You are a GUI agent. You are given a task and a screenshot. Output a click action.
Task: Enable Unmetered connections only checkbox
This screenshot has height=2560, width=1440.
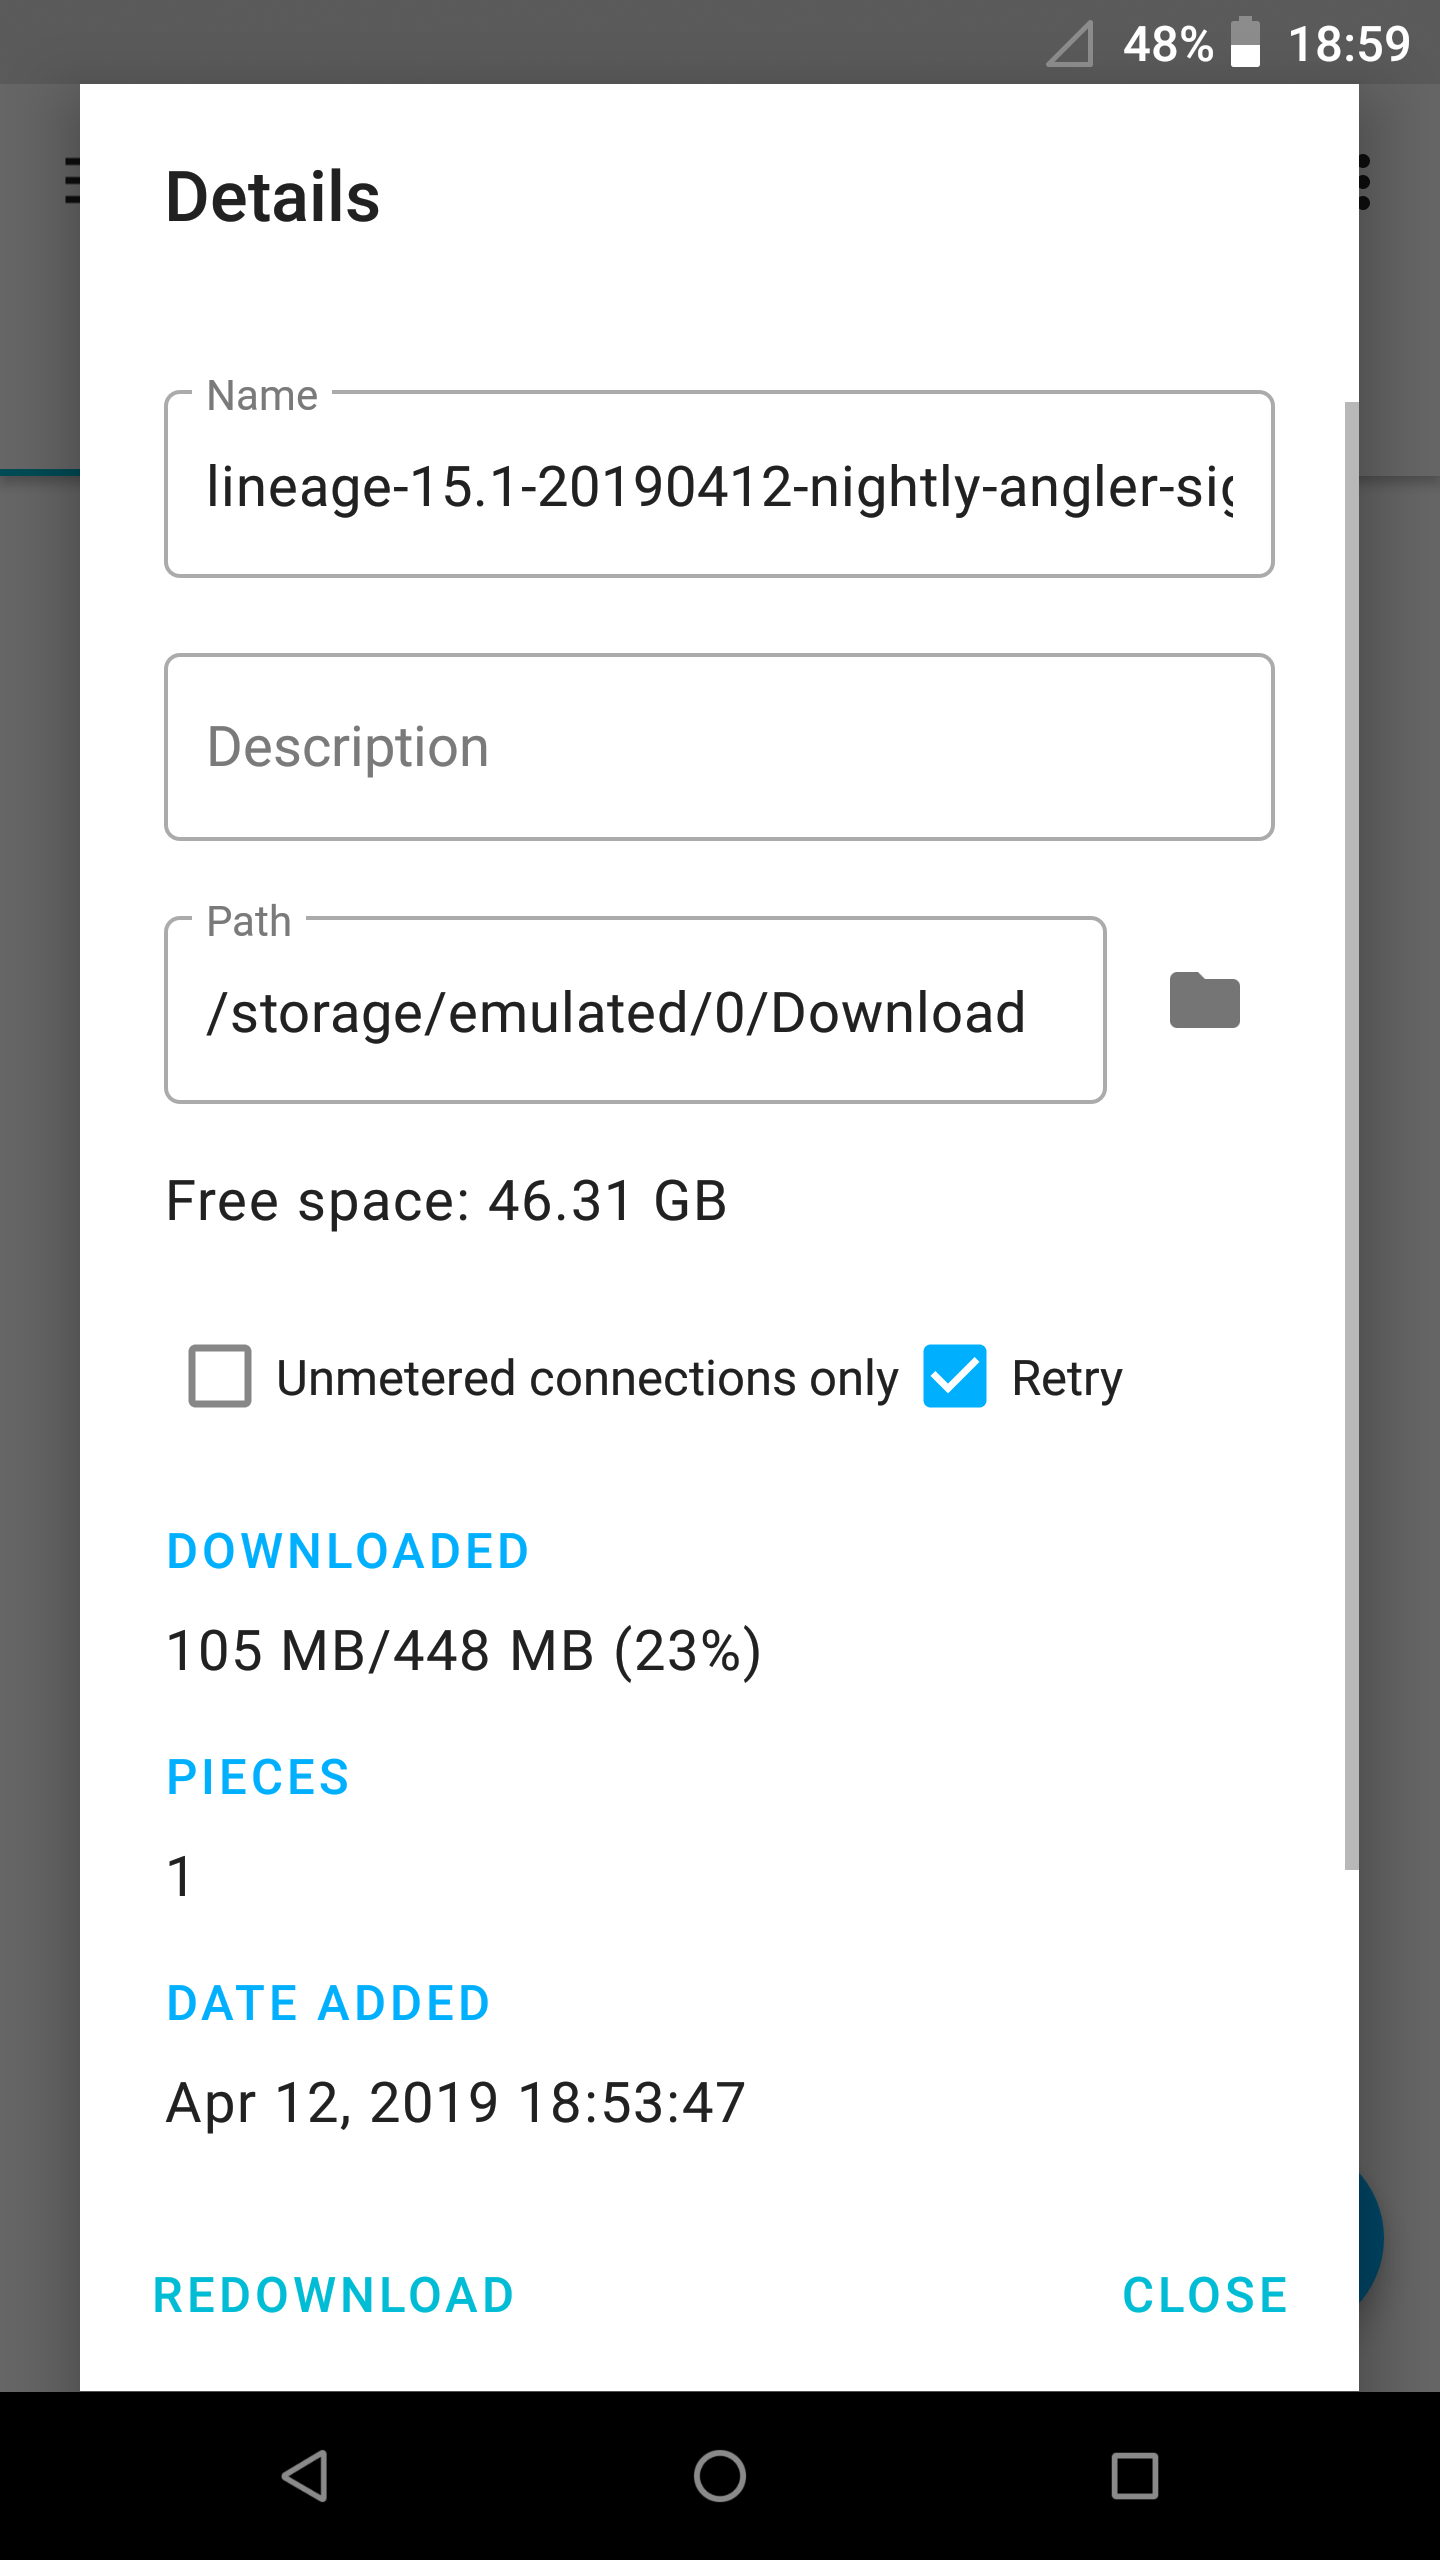point(220,1377)
